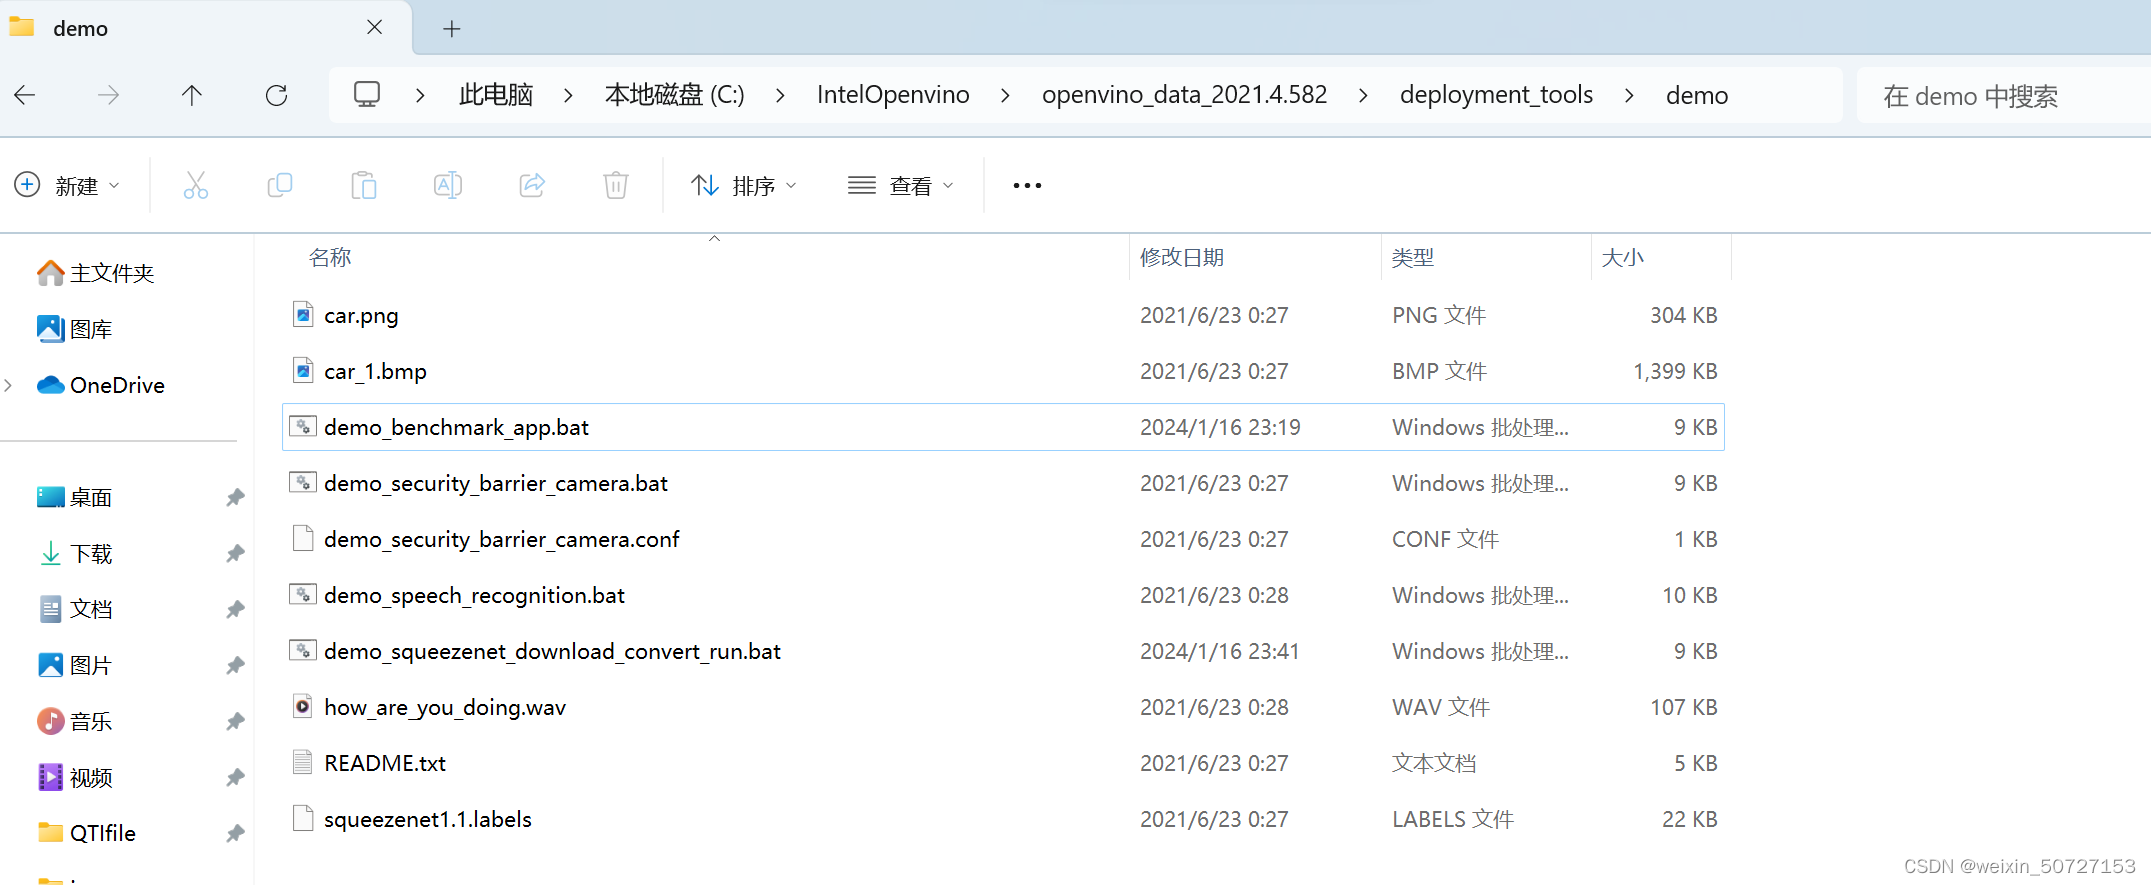Screen dimensions: 2151x885
Task: Select demo_security_barrier_camera.conf file
Action: (x=1003, y=539)
